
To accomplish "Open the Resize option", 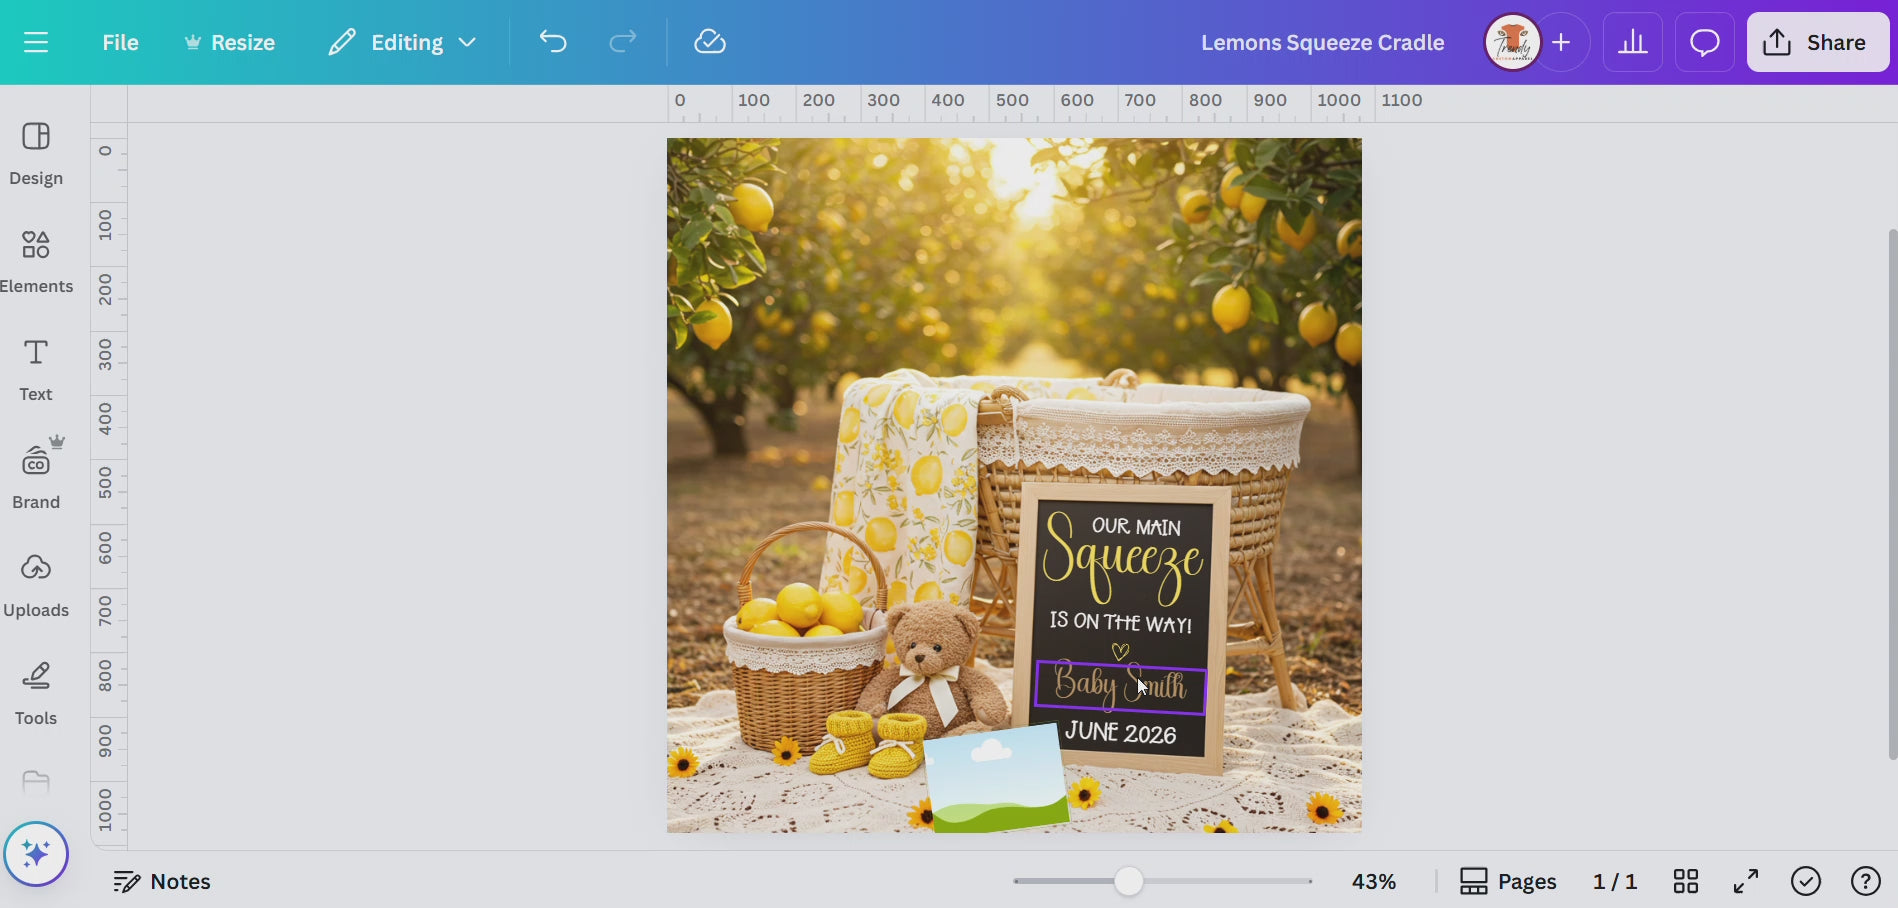I will point(229,42).
